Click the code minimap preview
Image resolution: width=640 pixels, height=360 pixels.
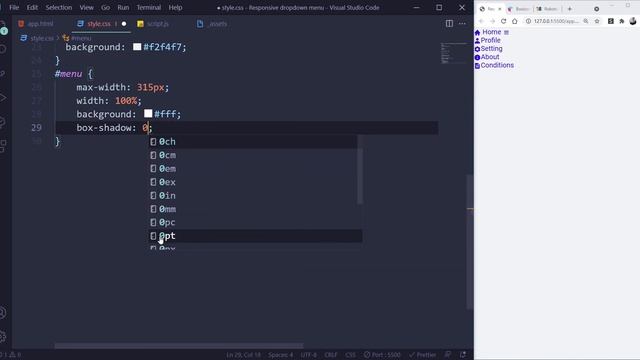(453, 53)
